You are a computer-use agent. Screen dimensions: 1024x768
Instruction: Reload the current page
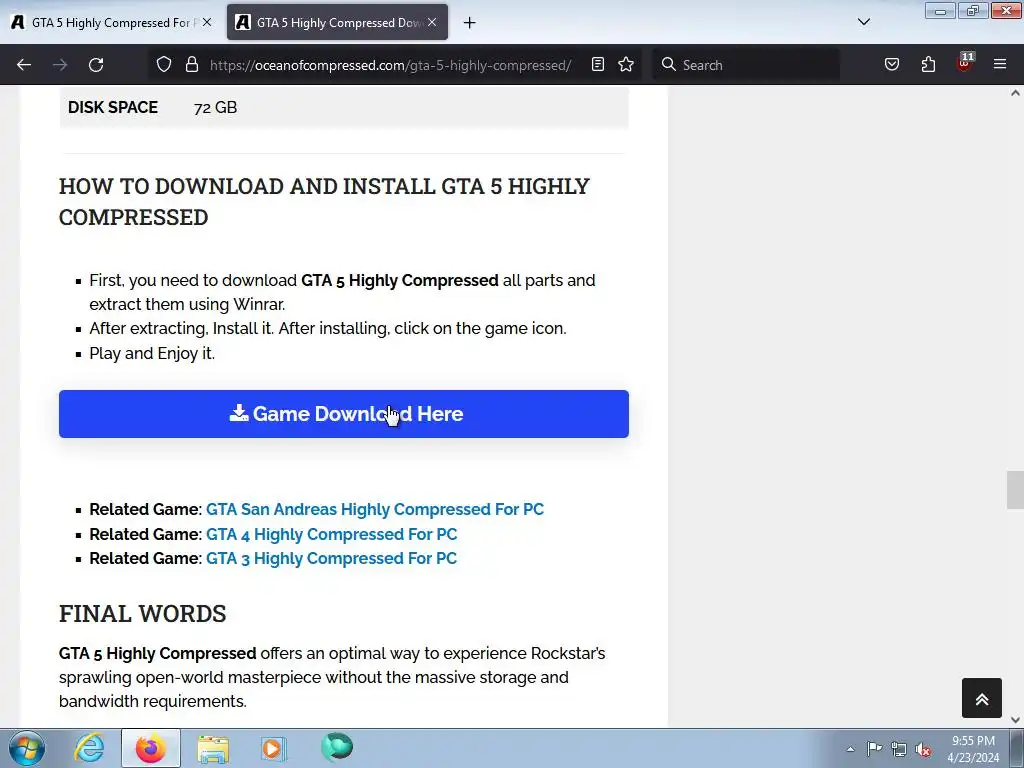(x=96, y=65)
